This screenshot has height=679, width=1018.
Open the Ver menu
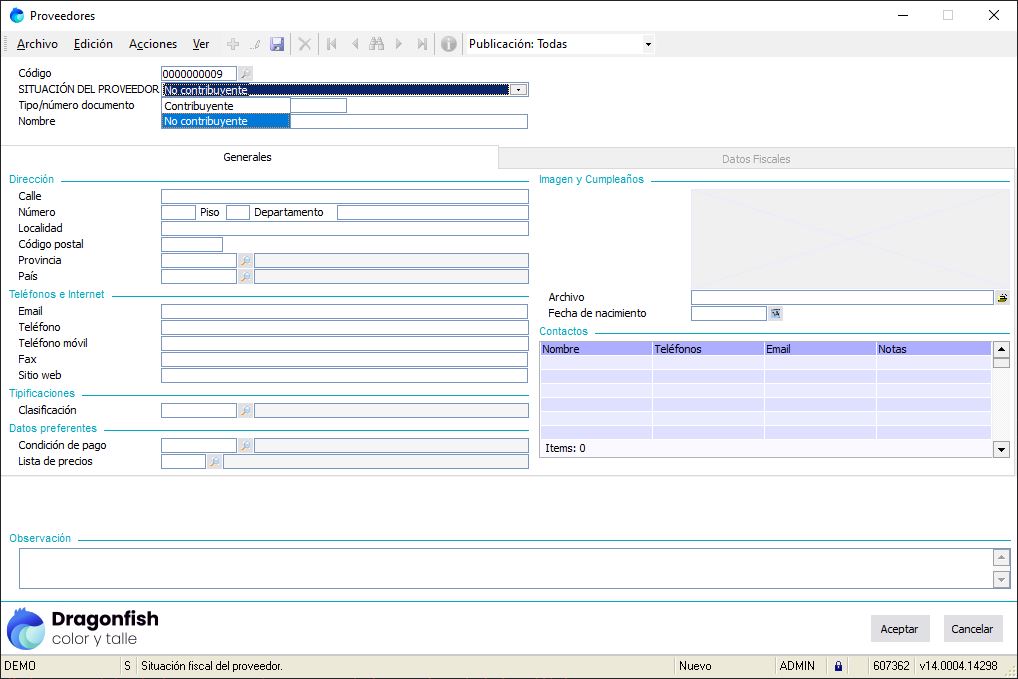201,44
